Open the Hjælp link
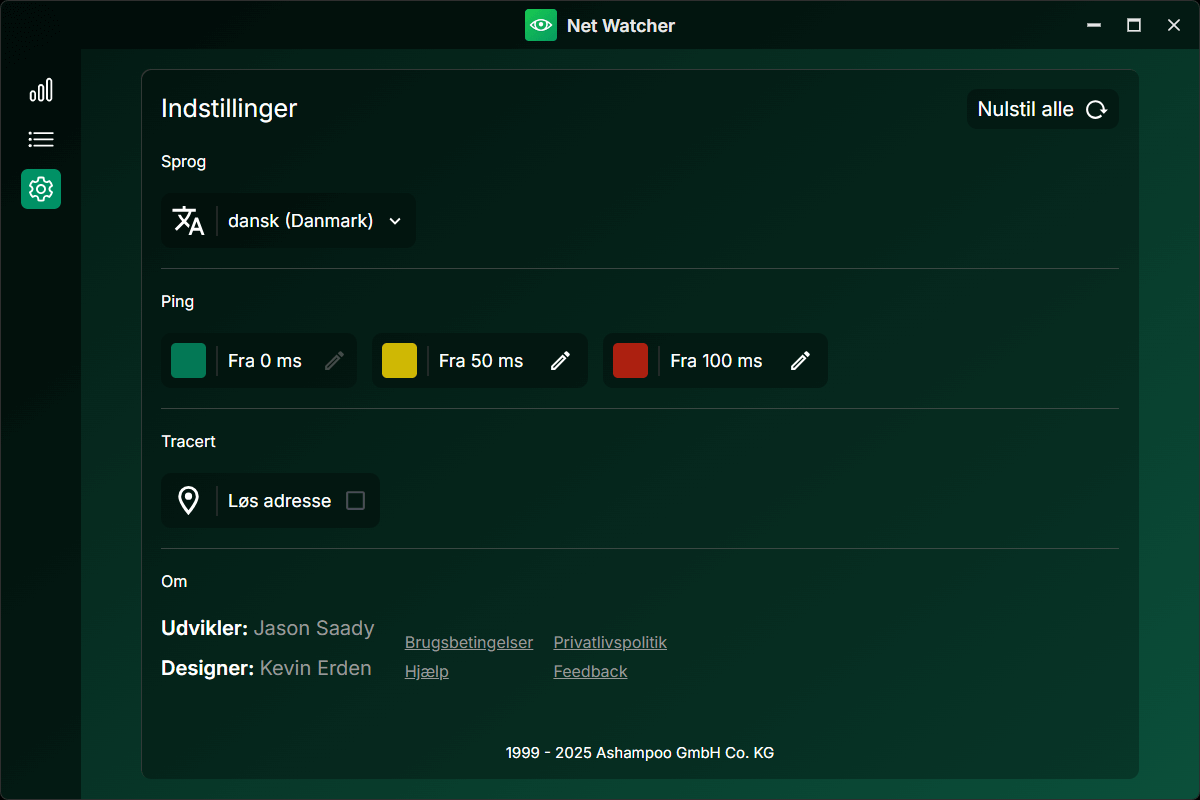Viewport: 1200px width, 800px height. (x=427, y=671)
